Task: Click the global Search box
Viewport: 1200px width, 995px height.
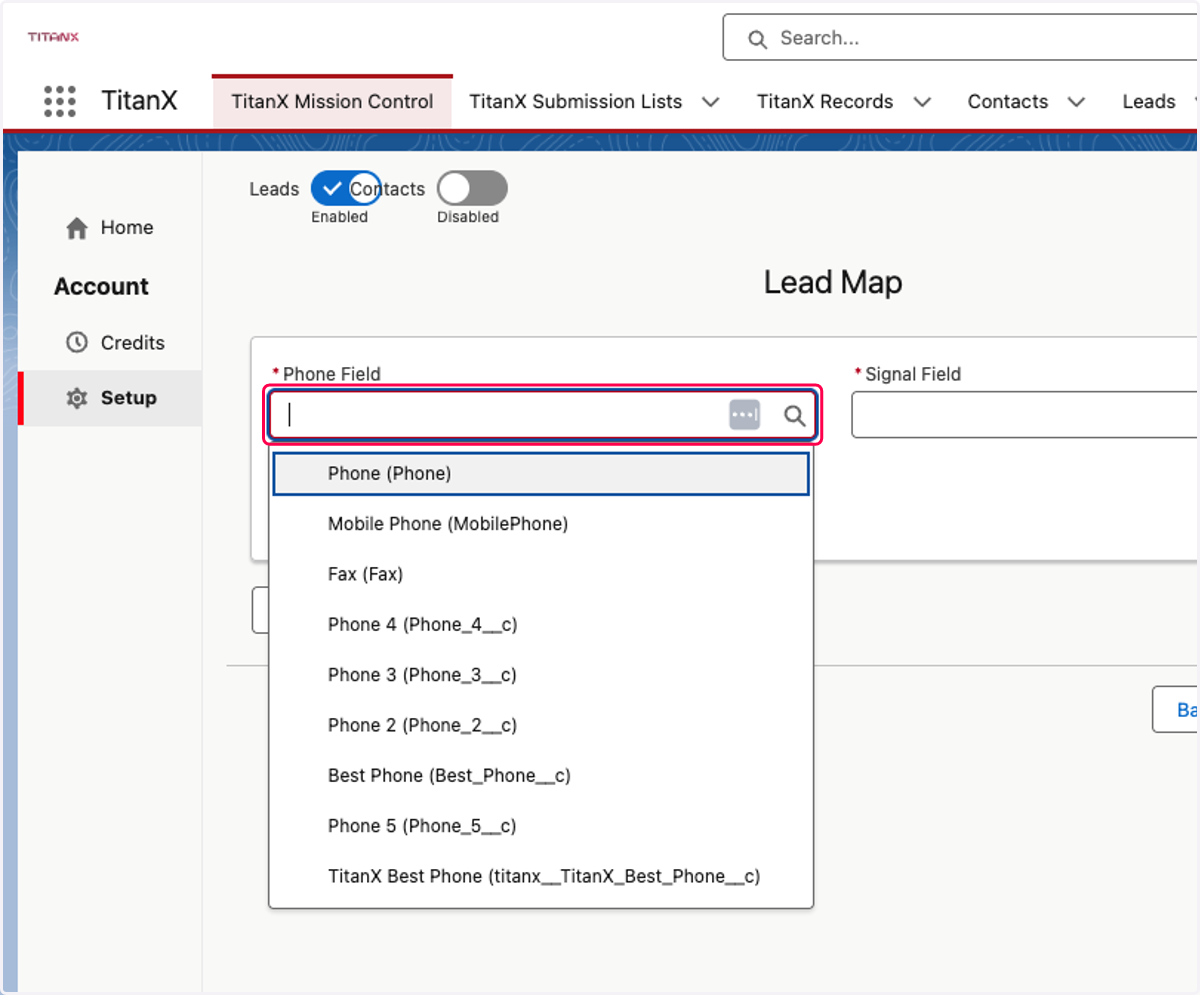Action: pos(960,39)
